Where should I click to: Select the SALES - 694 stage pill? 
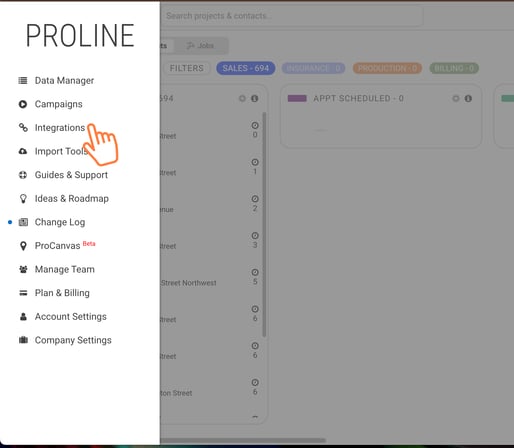246,68
